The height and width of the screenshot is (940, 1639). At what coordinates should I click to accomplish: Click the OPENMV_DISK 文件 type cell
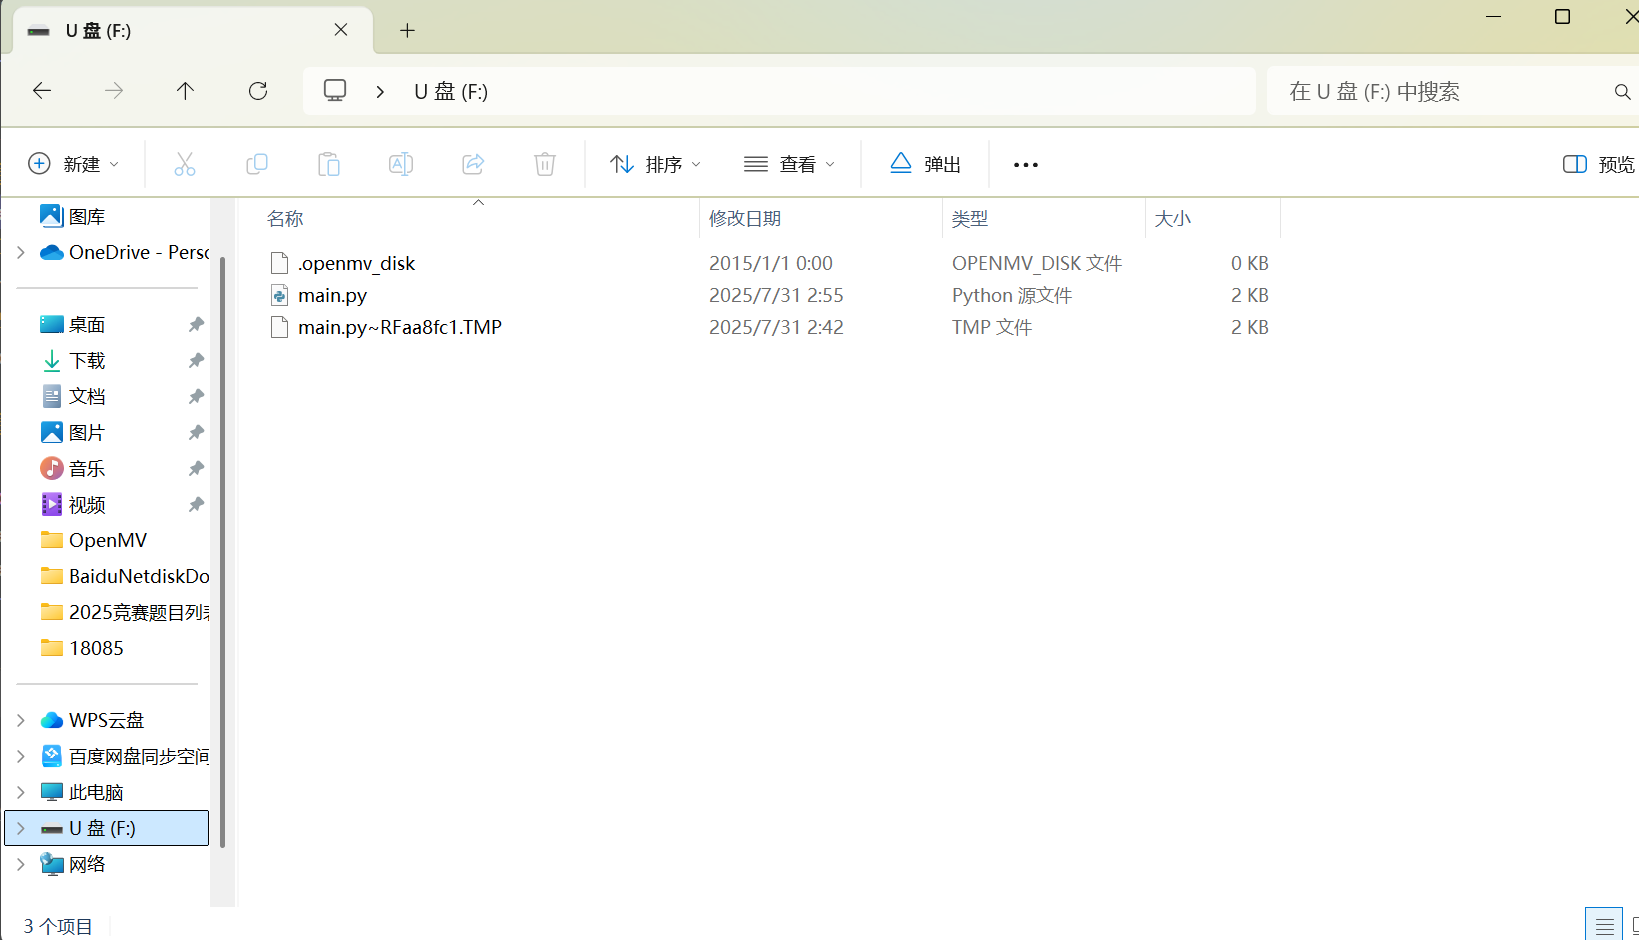pyautogui.click(x=1037, y=263)
